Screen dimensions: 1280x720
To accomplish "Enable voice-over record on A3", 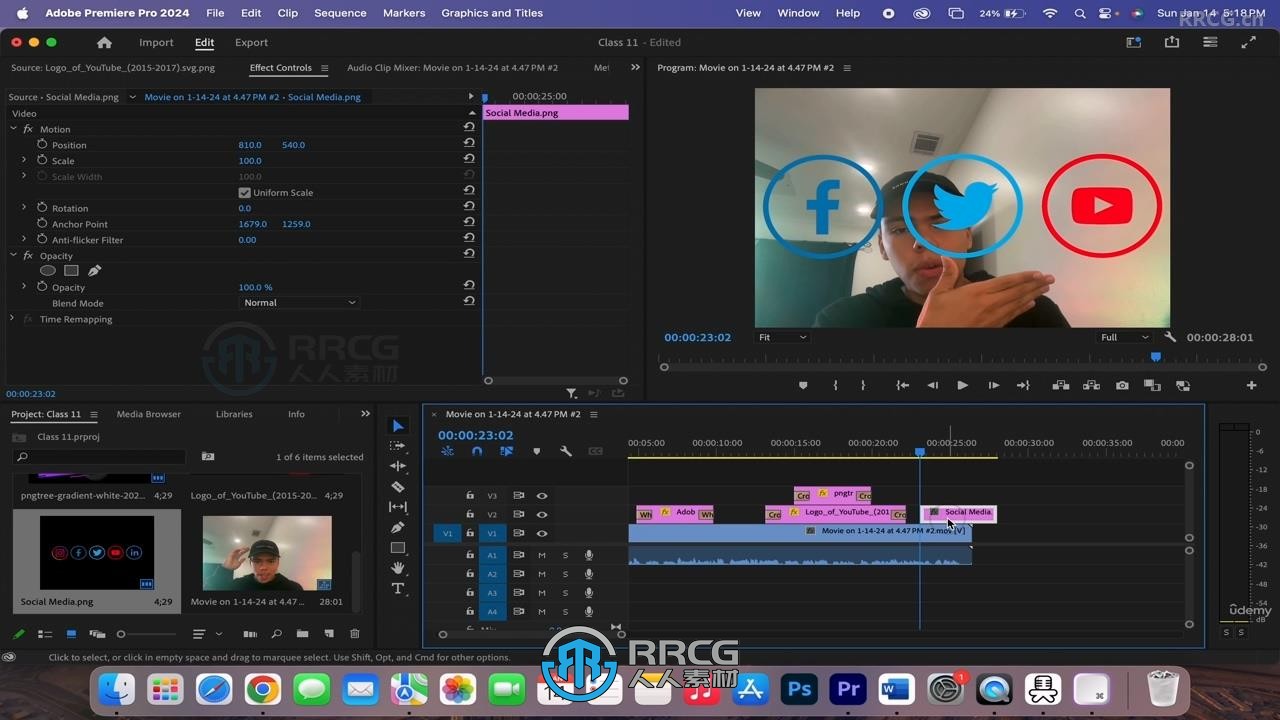I will tap(589, 594).
